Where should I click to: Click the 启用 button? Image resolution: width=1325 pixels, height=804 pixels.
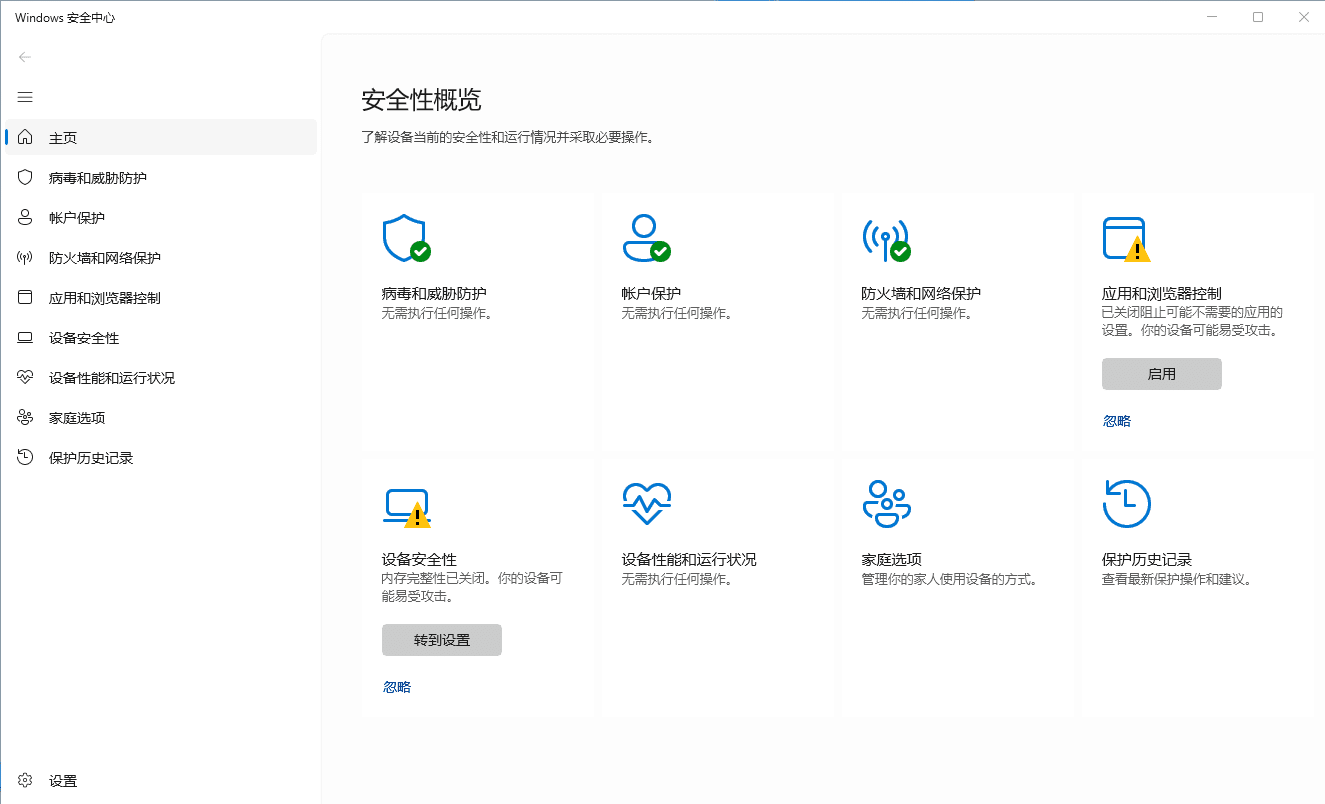1162,374
